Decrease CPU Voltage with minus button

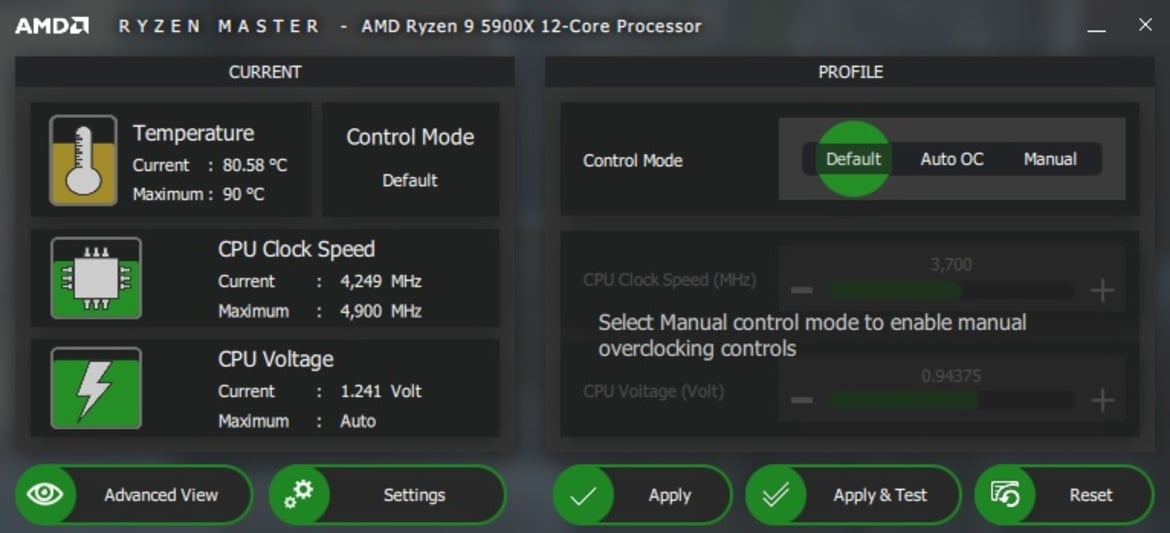(x=801, y=400)
